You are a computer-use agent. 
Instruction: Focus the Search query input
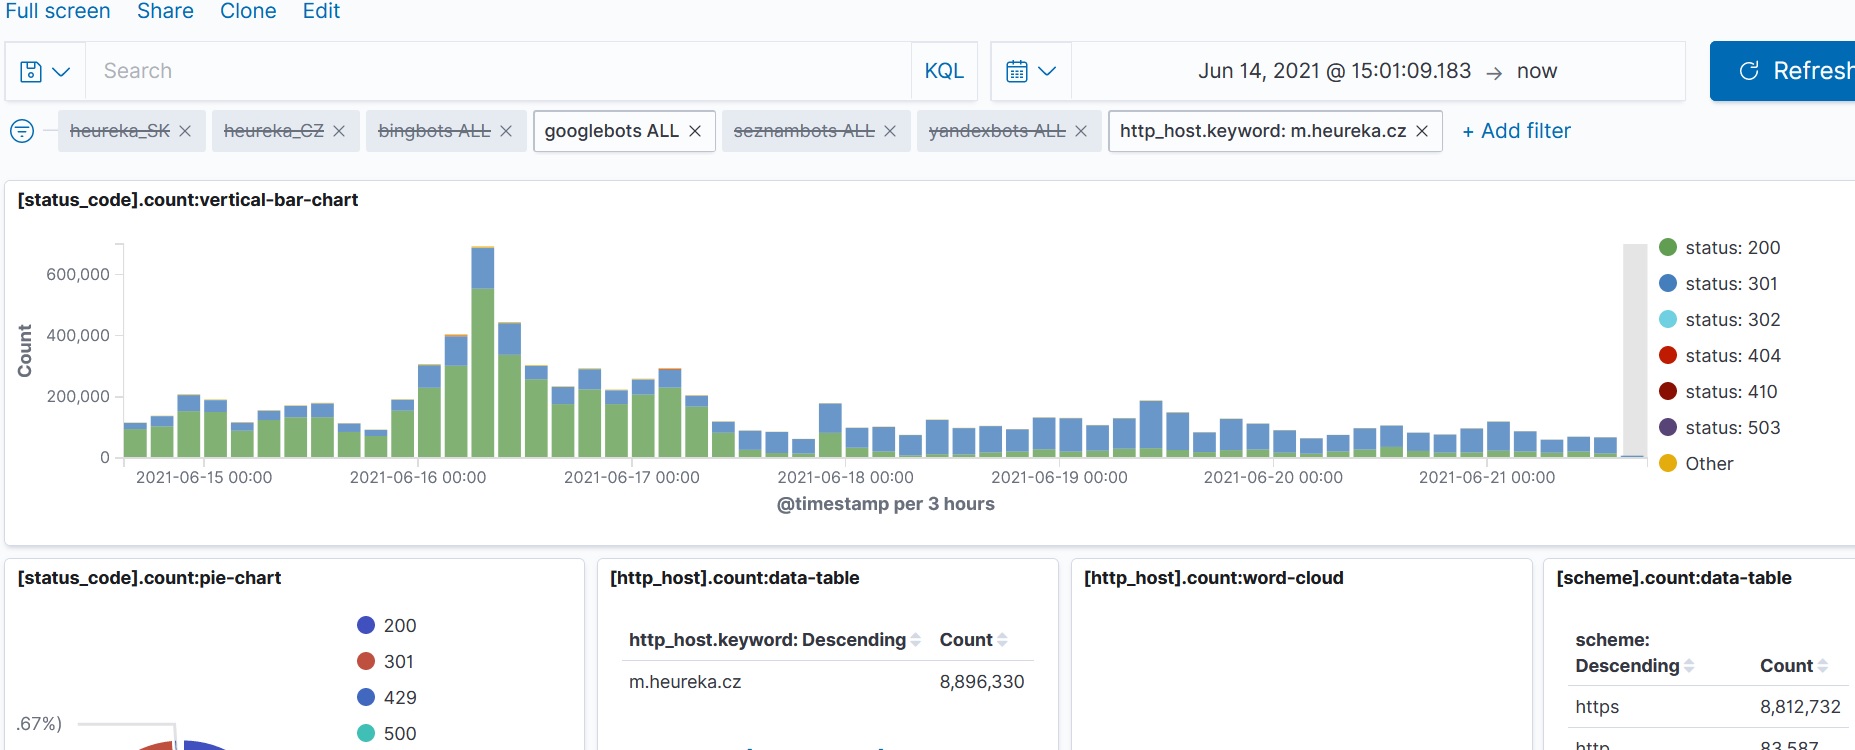(498, 71)
